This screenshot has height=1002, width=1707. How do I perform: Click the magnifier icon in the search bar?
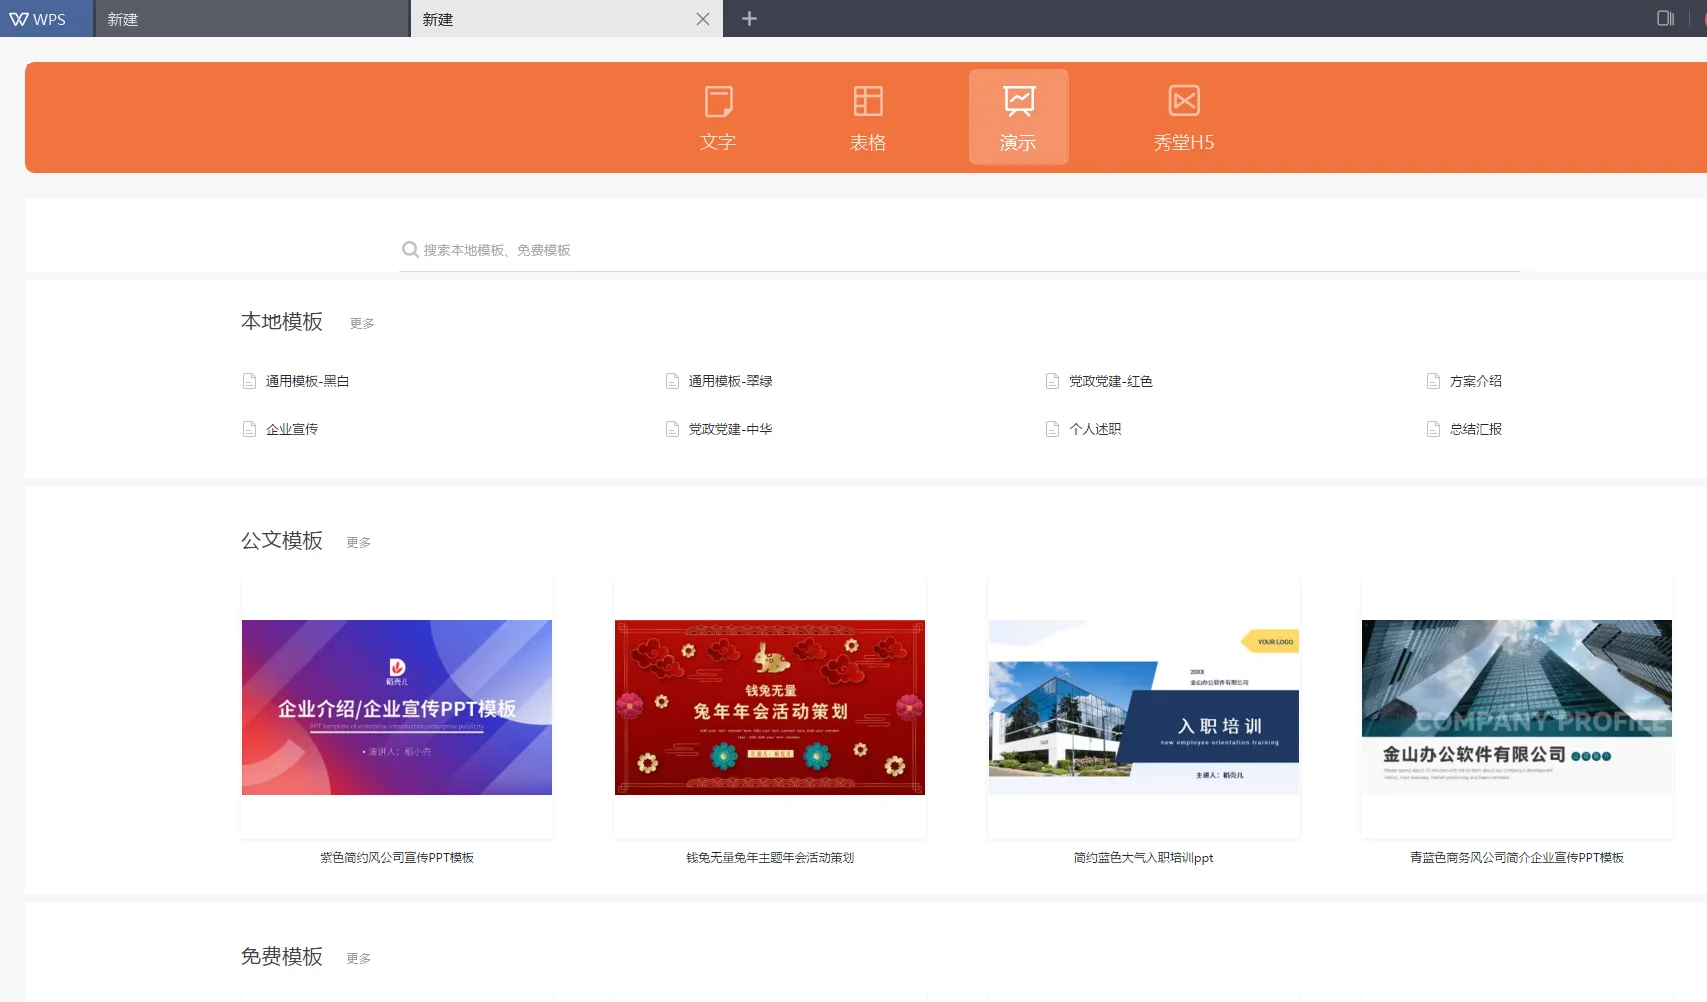[410, 249]
